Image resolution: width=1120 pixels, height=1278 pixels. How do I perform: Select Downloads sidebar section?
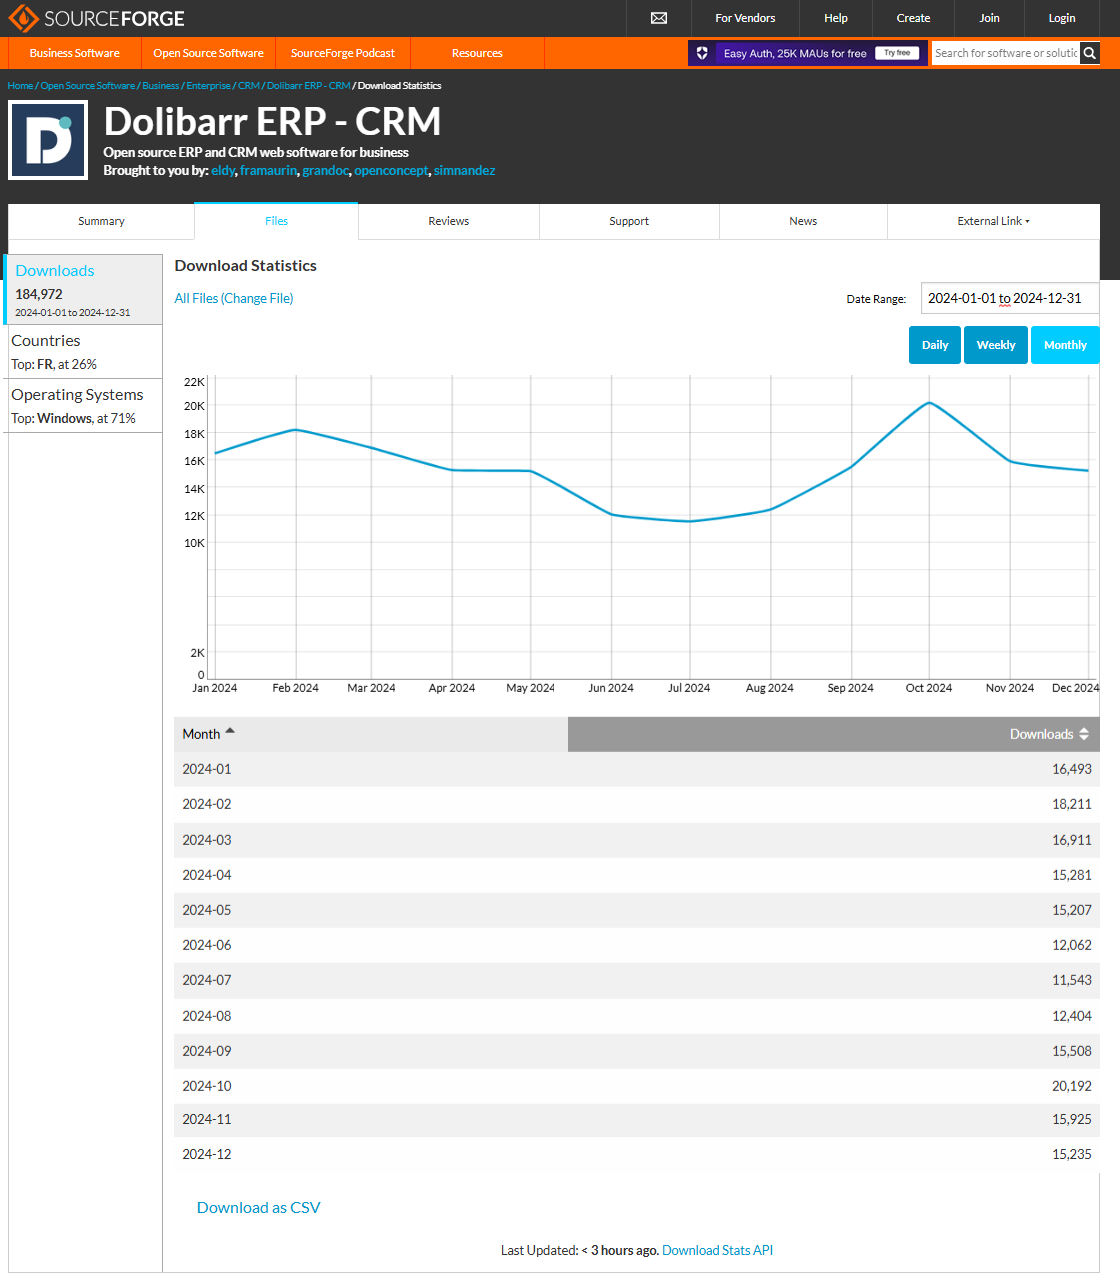click(84, 290)
